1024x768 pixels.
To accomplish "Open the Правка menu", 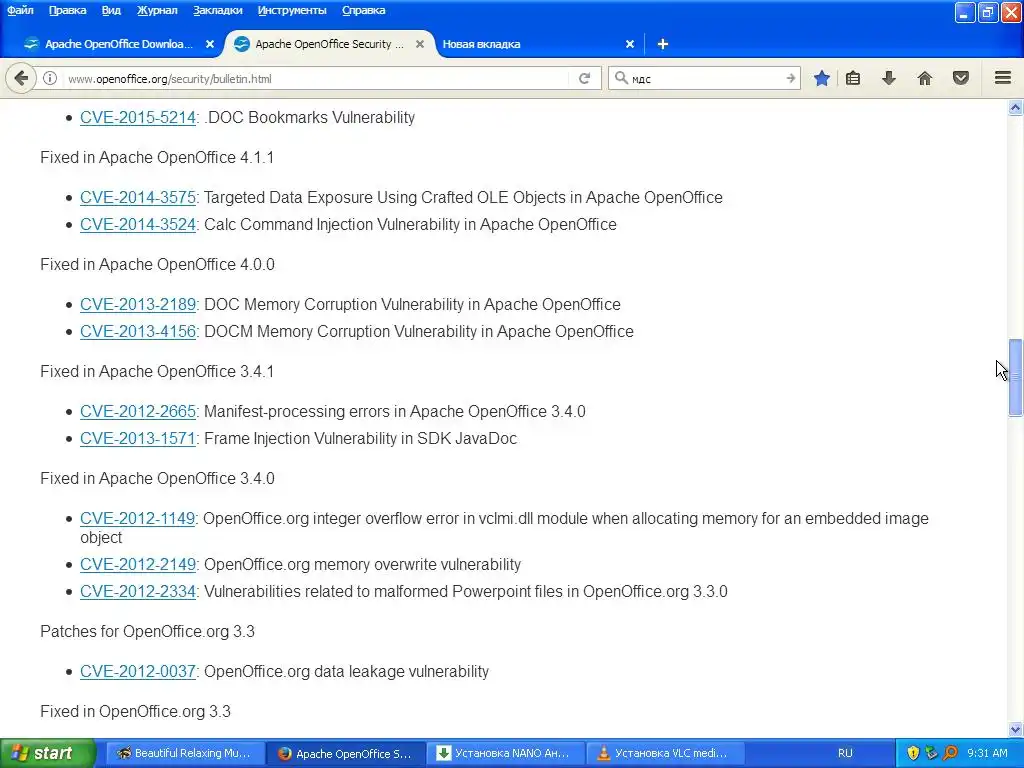I will pos(67,10).
